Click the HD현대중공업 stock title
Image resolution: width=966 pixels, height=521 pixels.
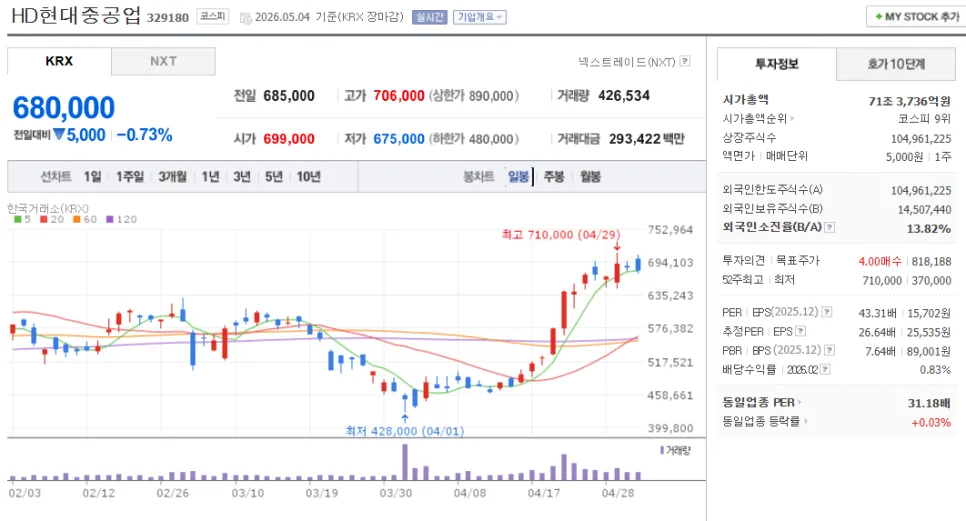[76, 15]
